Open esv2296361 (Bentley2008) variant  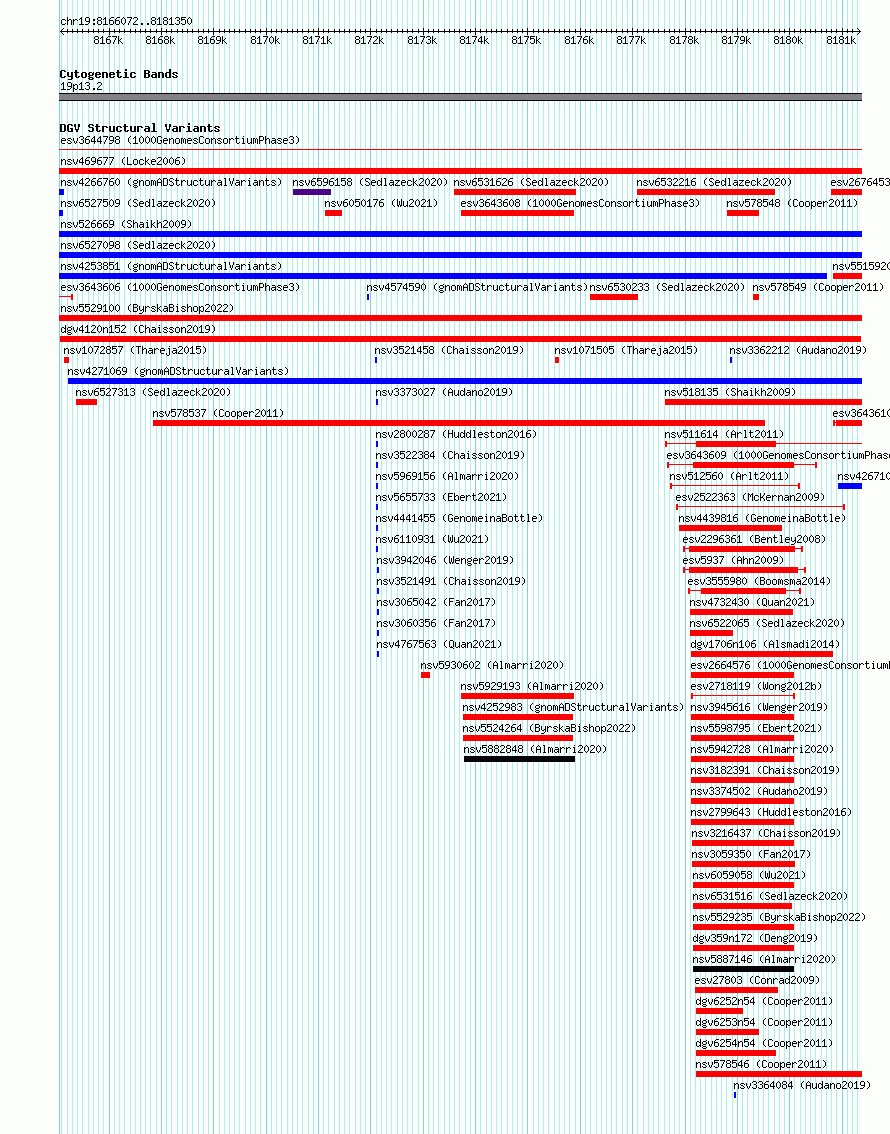[x=754, y=539]
